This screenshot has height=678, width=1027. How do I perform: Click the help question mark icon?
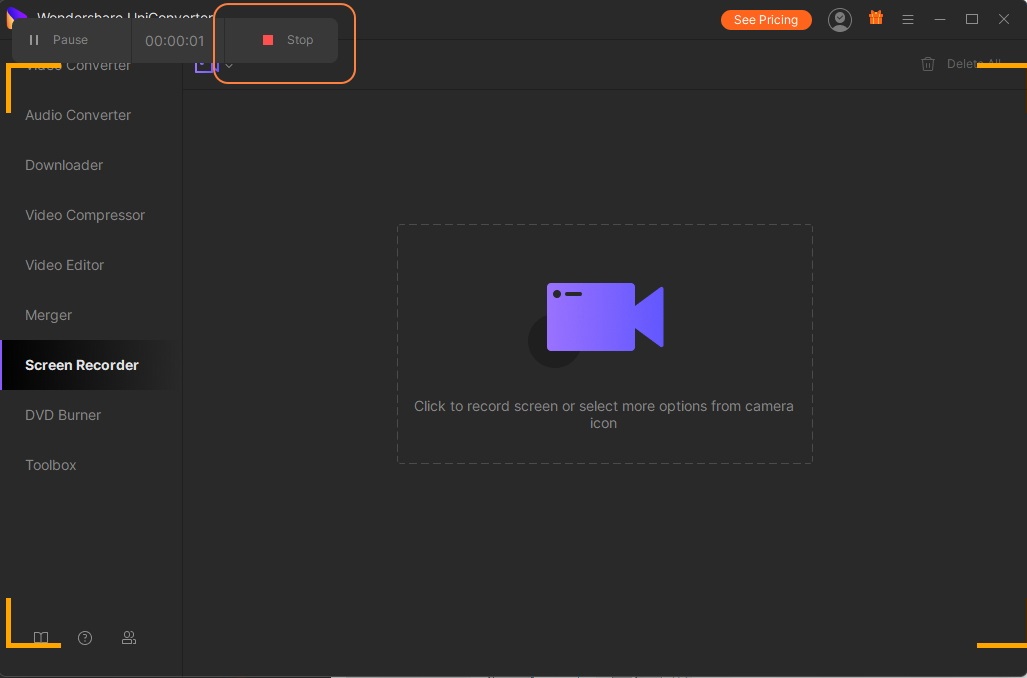tap(85, 638)
